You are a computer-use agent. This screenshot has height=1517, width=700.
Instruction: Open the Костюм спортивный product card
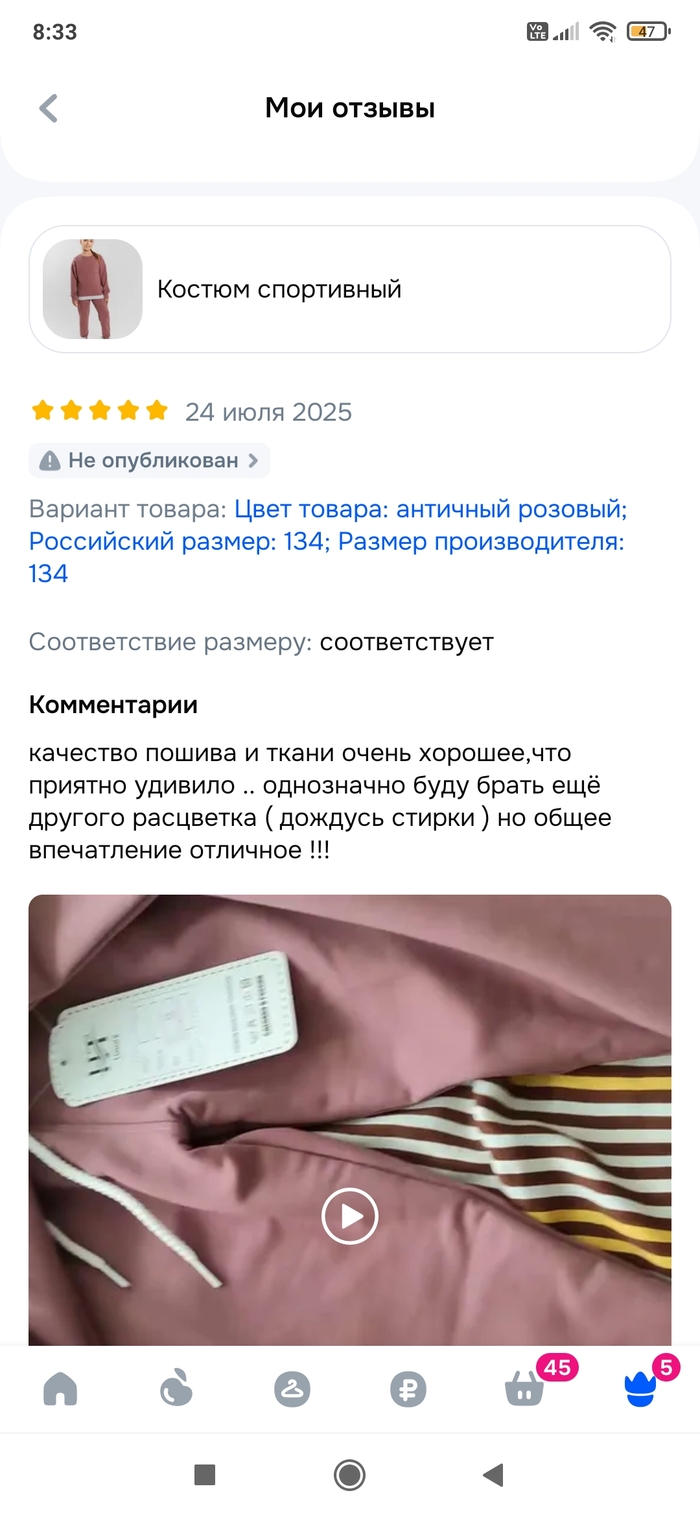pyautogui.click(x=350, y=289)
